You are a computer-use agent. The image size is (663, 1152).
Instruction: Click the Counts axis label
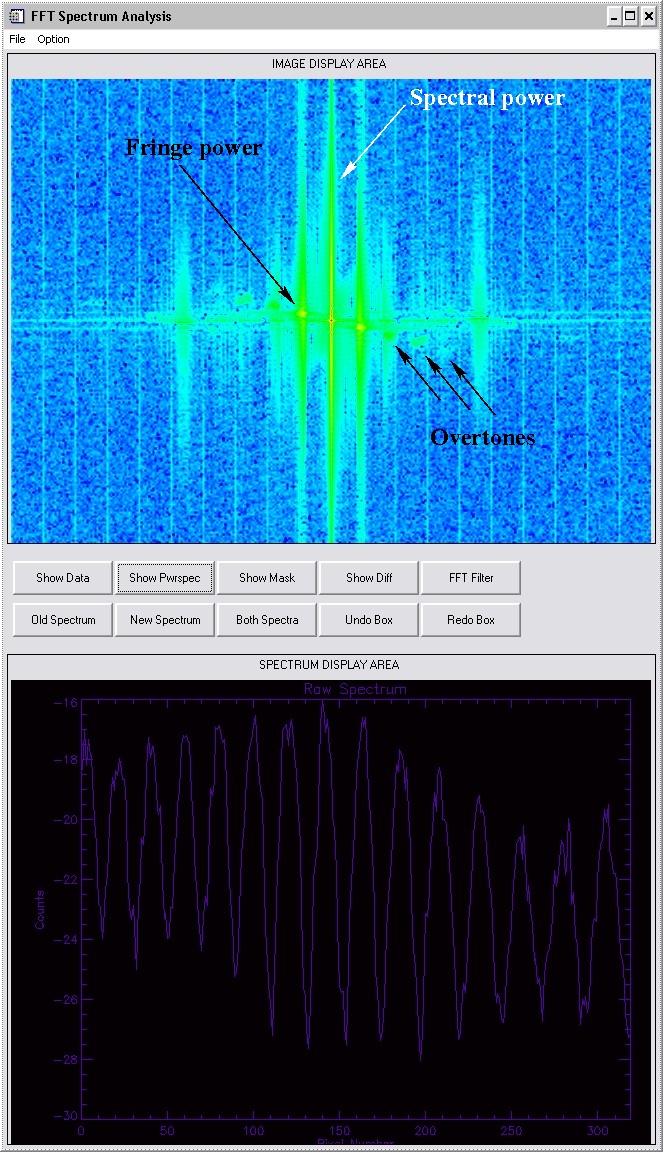pyautogui.click(x=40, y=910)
